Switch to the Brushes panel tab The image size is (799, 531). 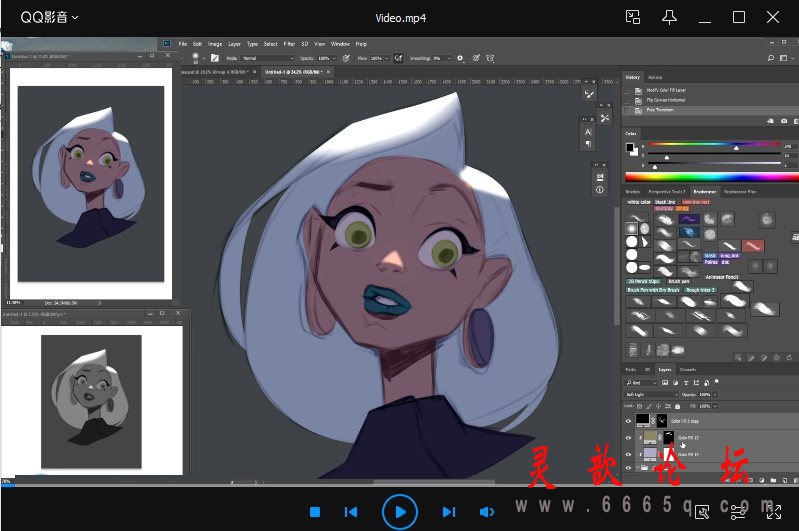pyautogui.click(x=632, y=192)
